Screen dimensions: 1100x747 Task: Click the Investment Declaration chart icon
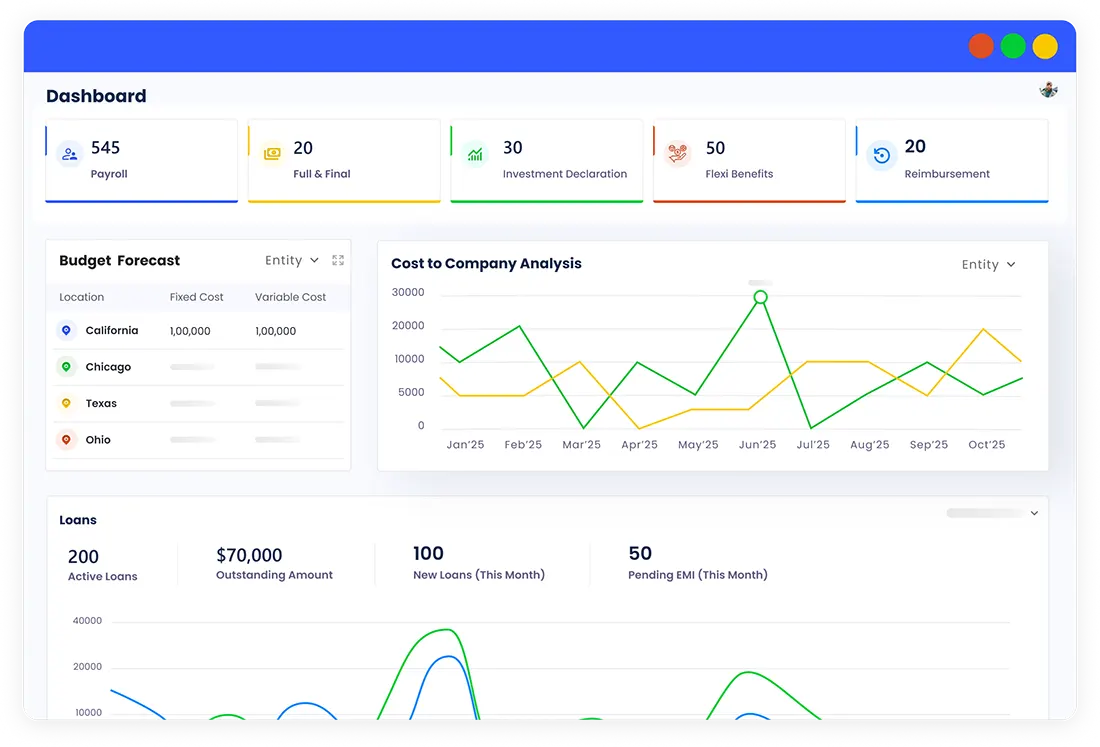click(x=476, y=154)
